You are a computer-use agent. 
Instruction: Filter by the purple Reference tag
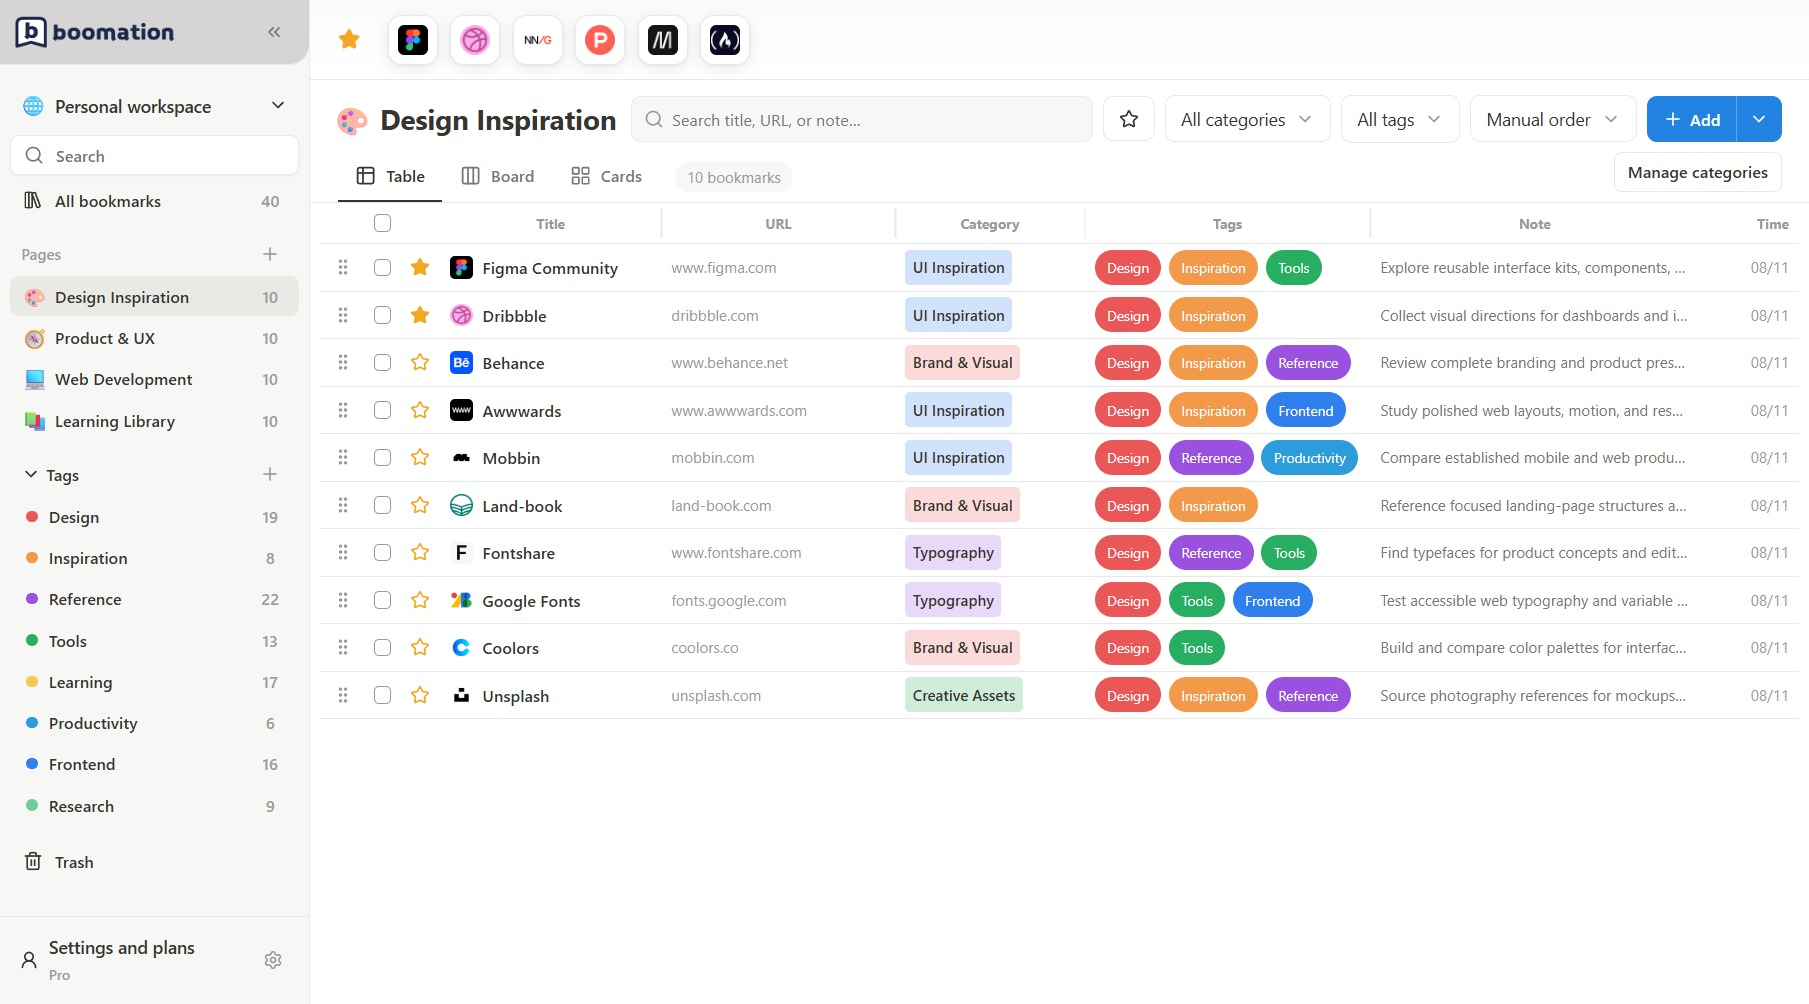tap(155, 599)
